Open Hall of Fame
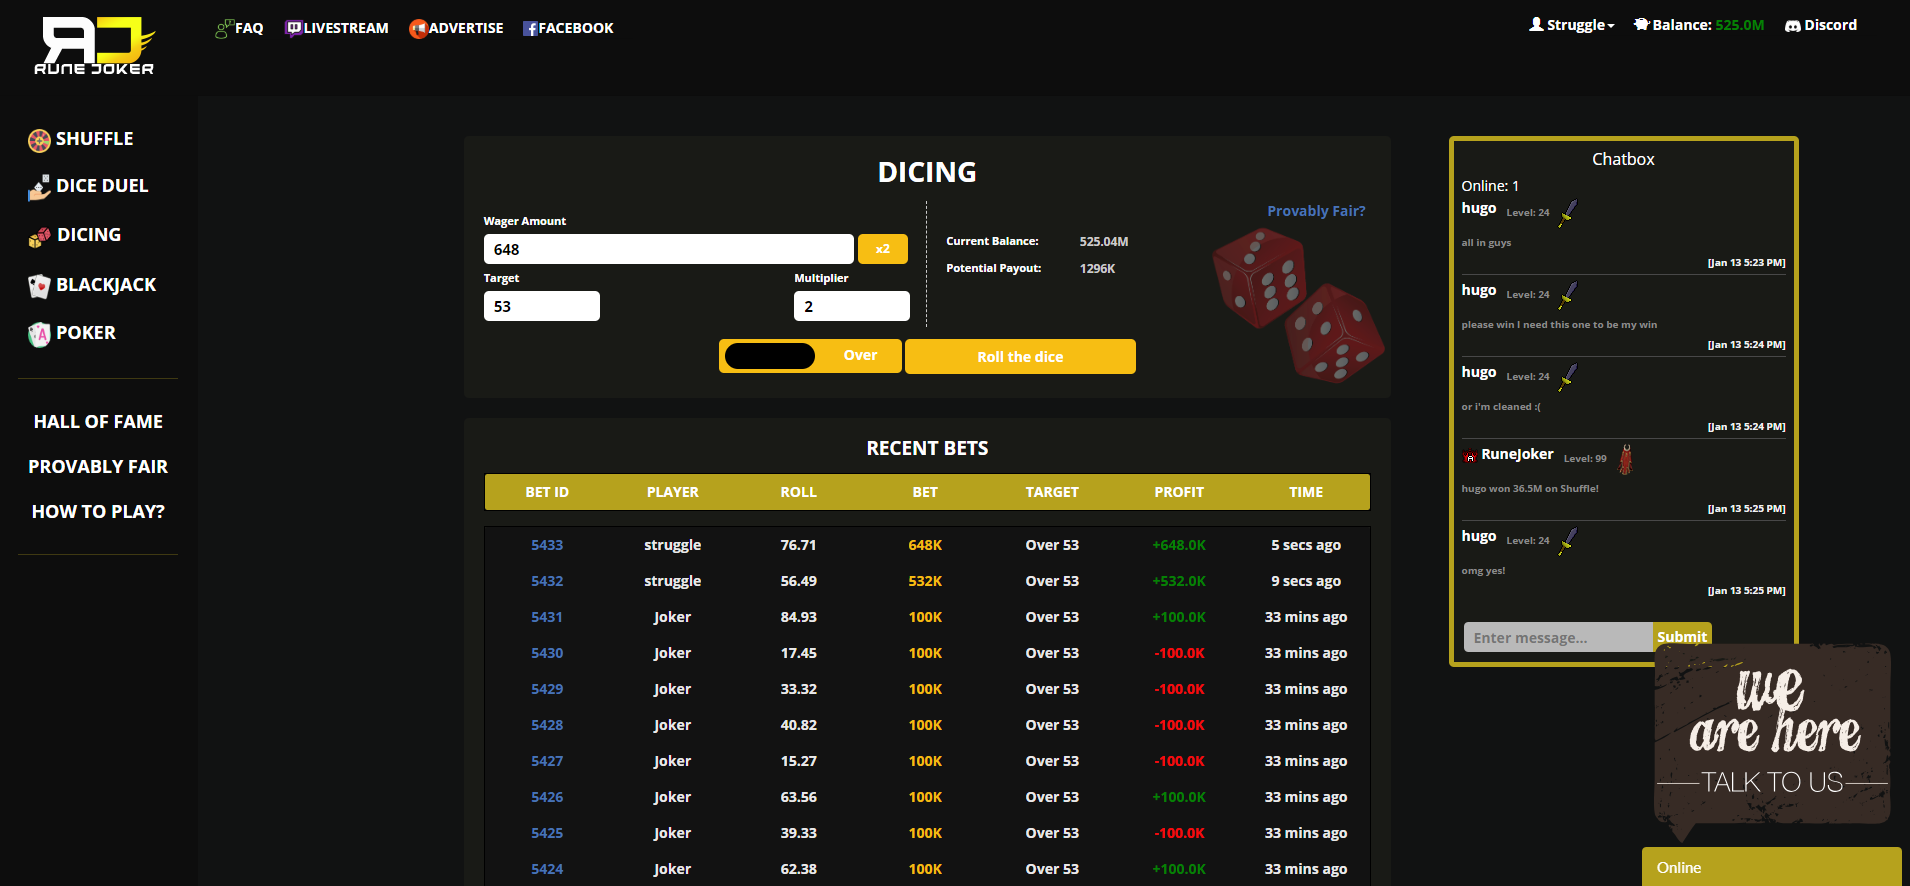Viewport: 1910px width, 886px height. pyautogui.click(x=98, y=422)
